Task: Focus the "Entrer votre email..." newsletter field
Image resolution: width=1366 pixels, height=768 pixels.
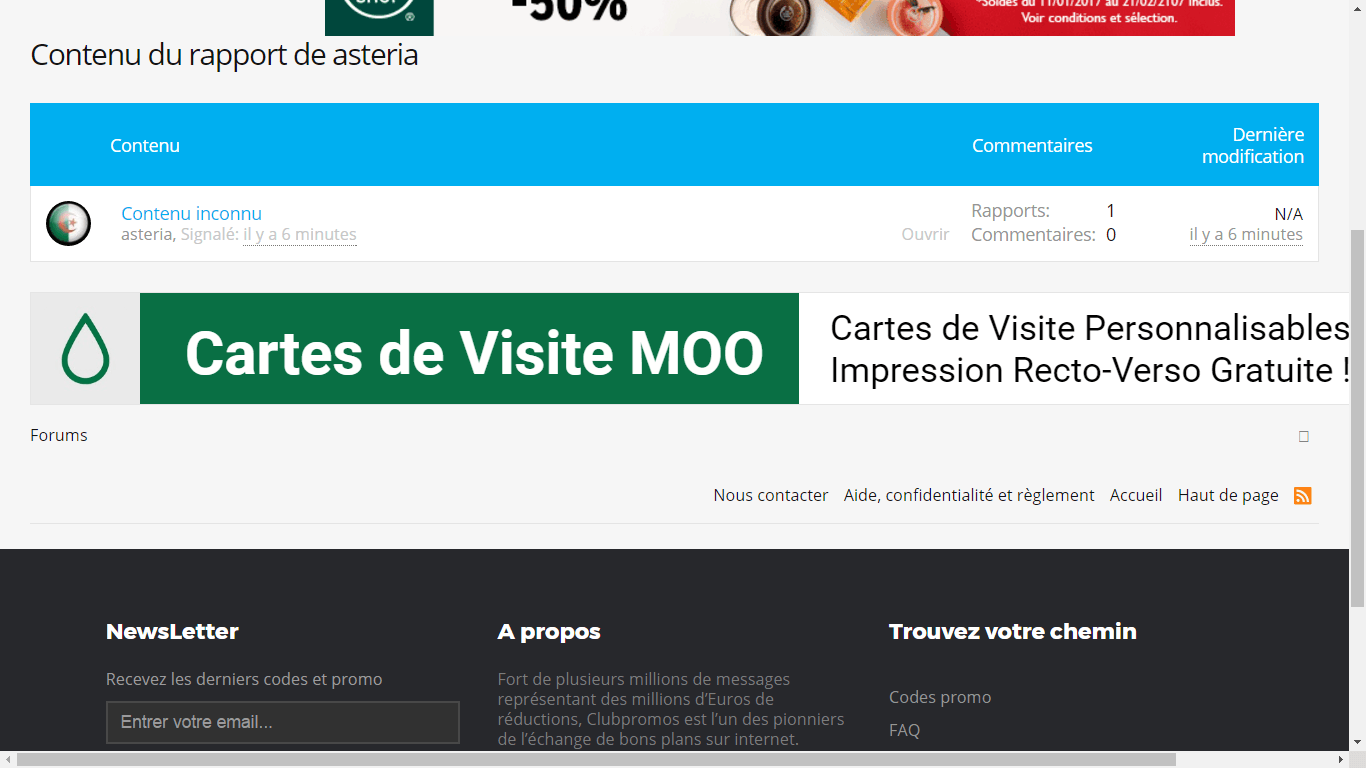Action: 282,722
